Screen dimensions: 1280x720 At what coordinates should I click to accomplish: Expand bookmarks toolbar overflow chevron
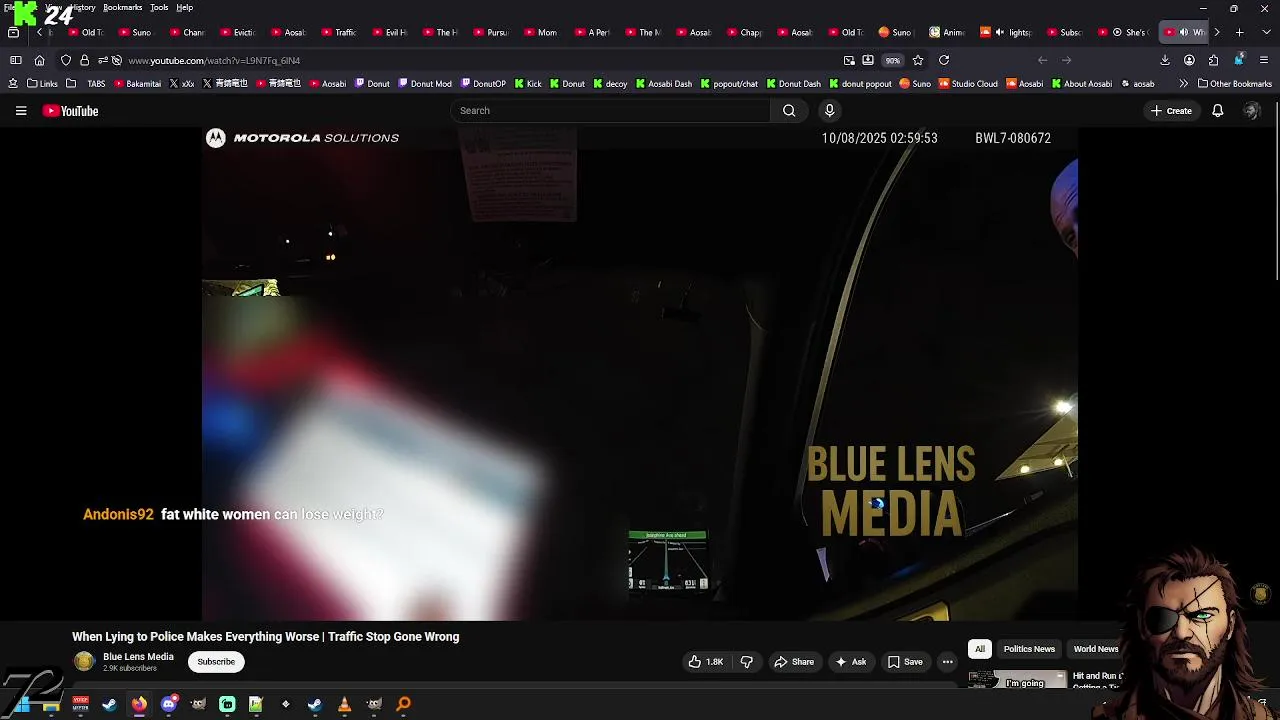click(1184, 84)
